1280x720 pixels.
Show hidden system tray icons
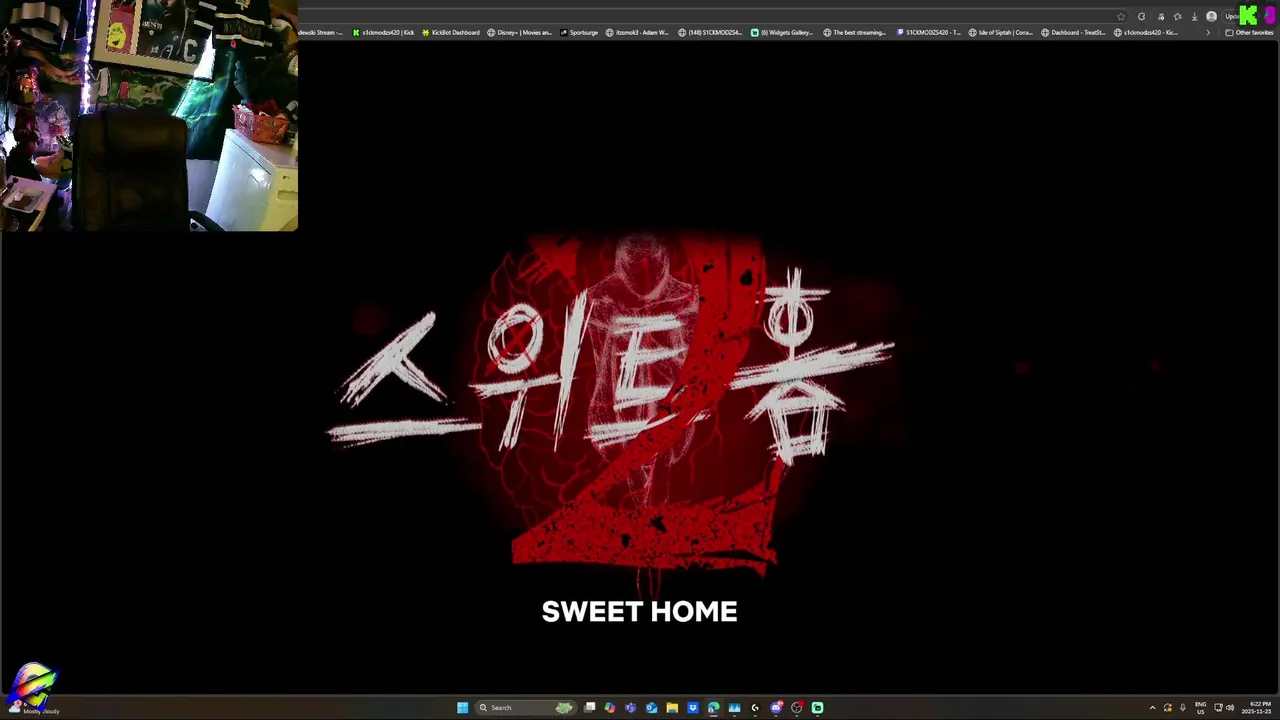(x=1152, y=708)
